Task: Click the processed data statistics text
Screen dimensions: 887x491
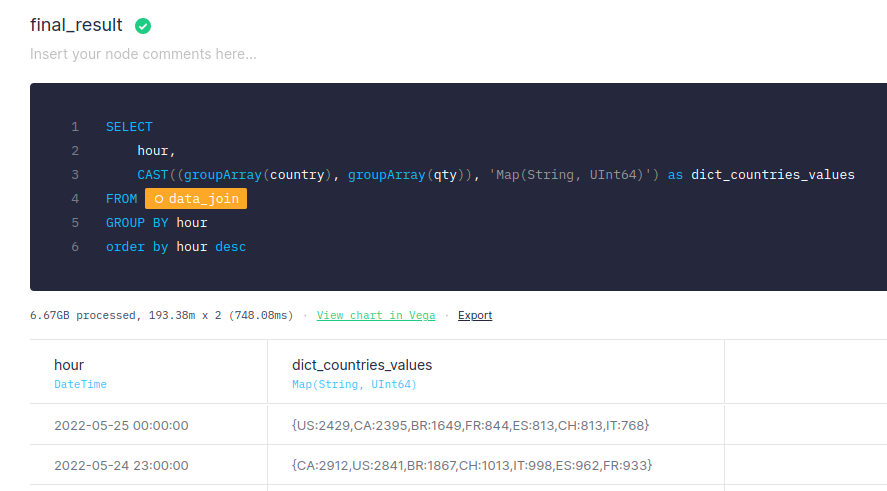Action: coord(162,315)
